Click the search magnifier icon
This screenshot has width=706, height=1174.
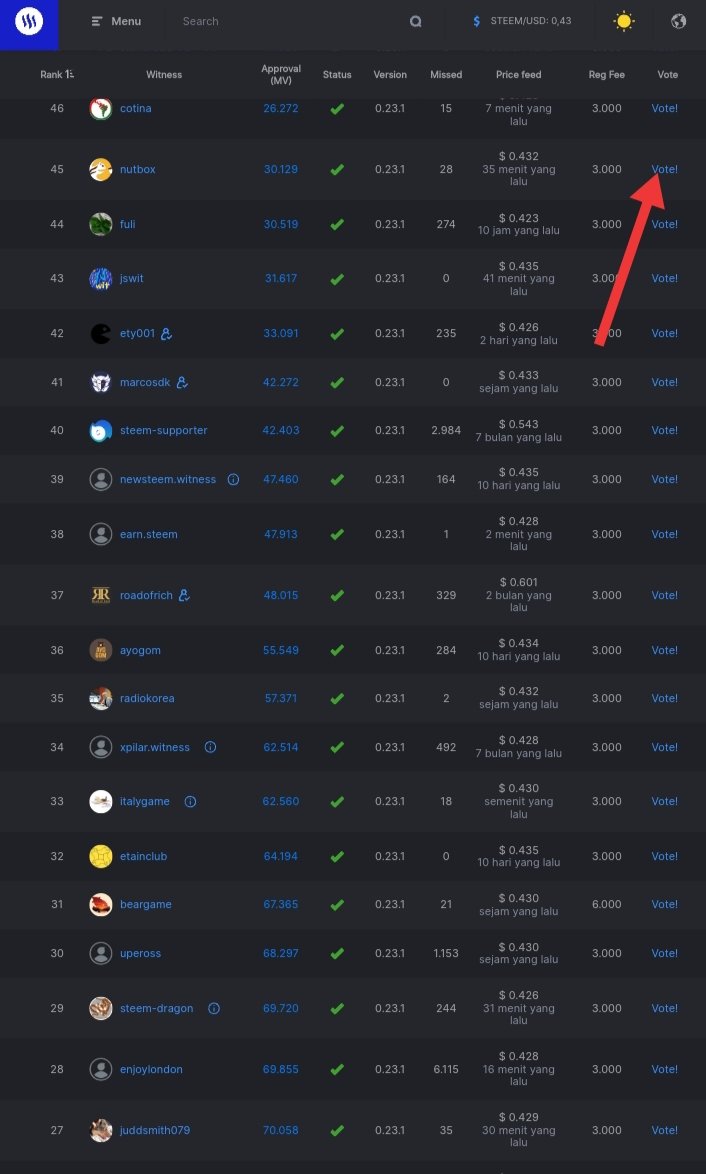(x=416, y=21)
